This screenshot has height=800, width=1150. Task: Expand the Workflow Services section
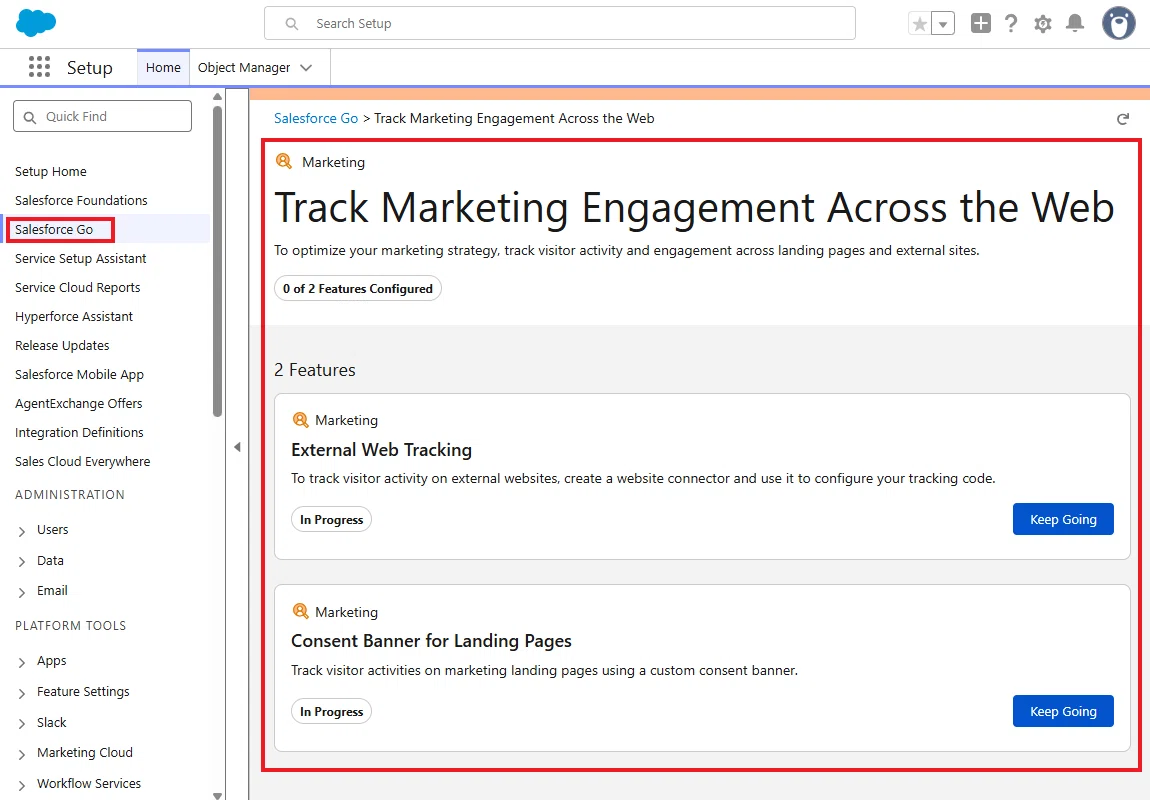point(22,785)
